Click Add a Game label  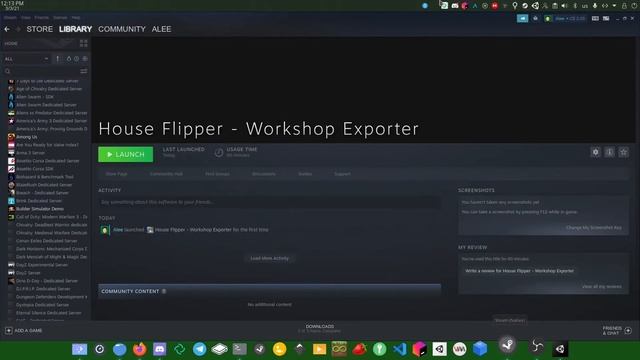coord(28,330)
